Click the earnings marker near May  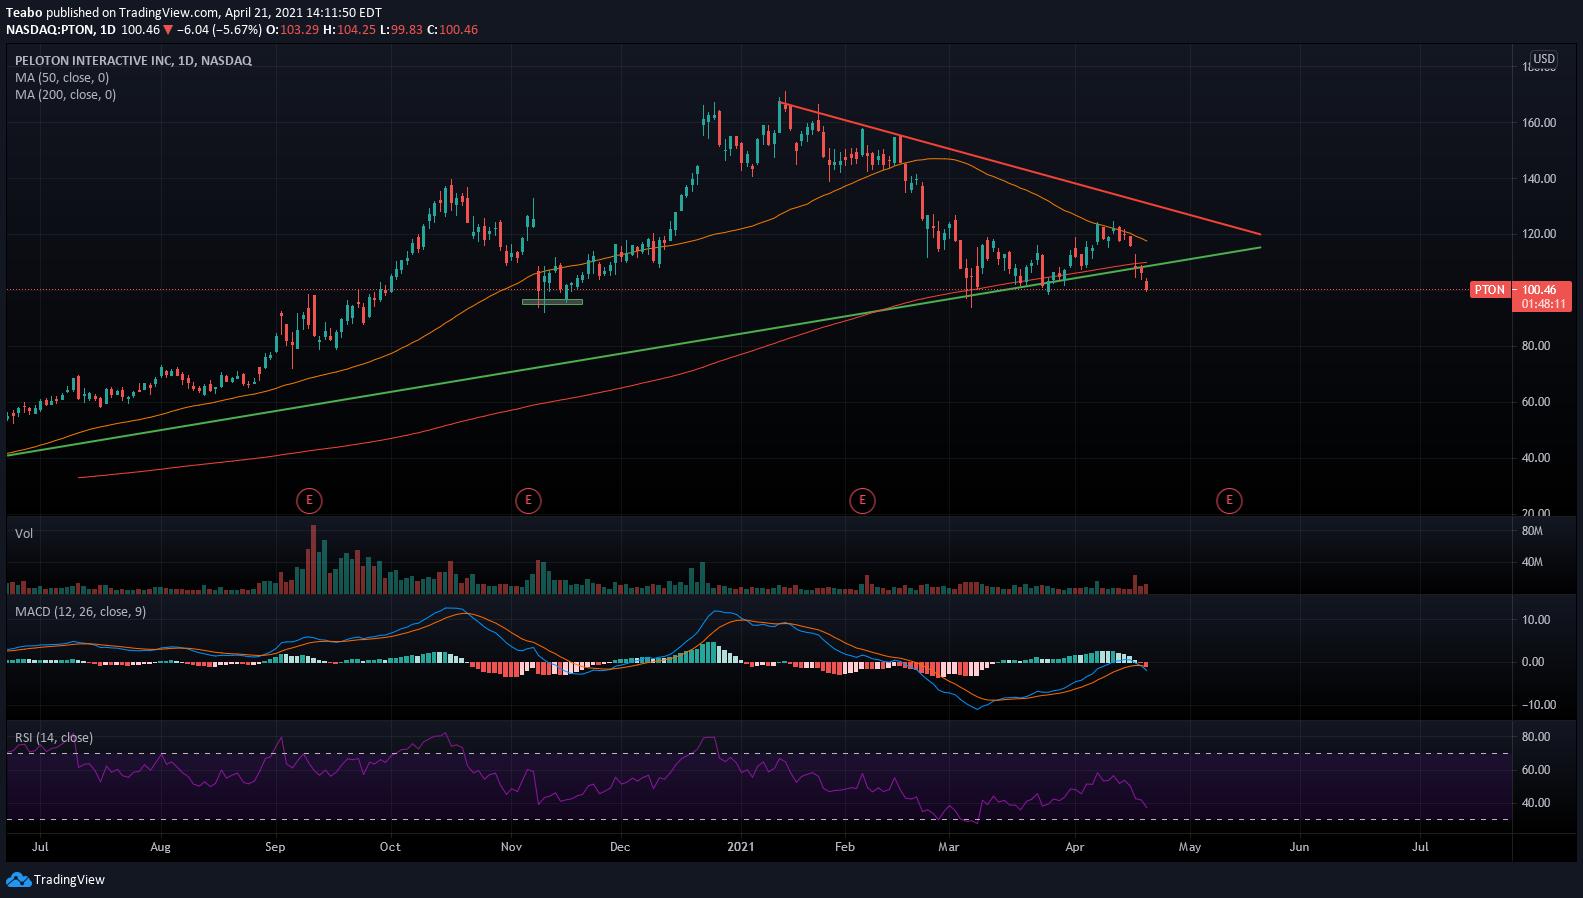[x=1229, y=500]
